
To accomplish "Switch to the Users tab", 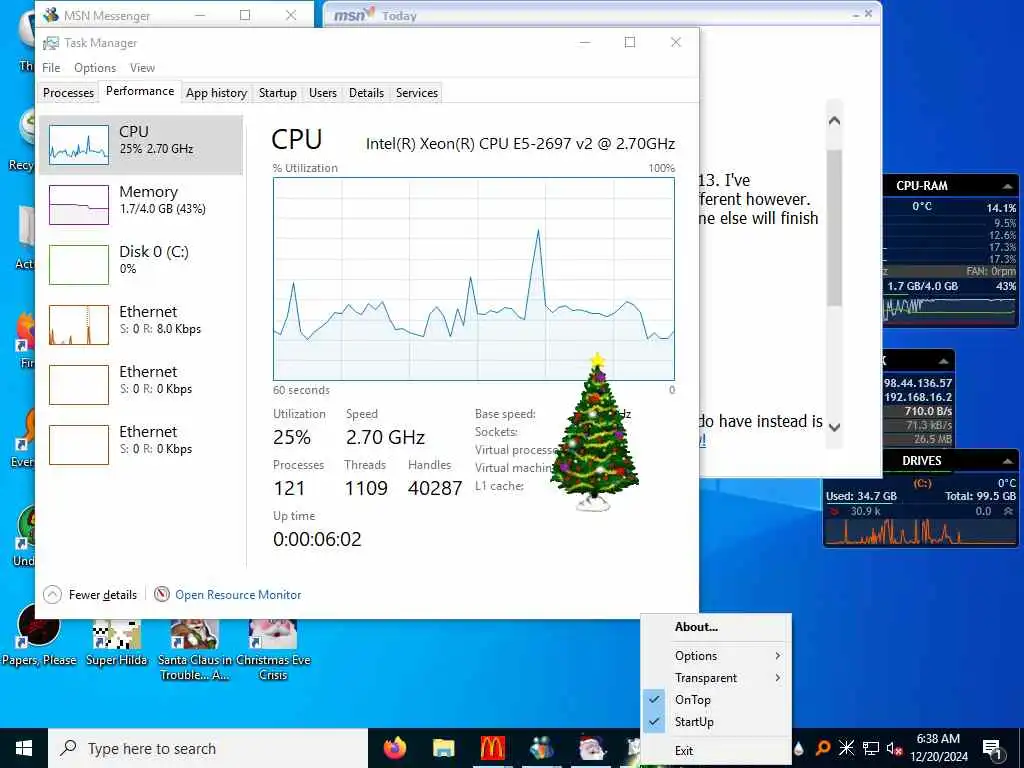I will pyautogui.click(x=323, y=93).
